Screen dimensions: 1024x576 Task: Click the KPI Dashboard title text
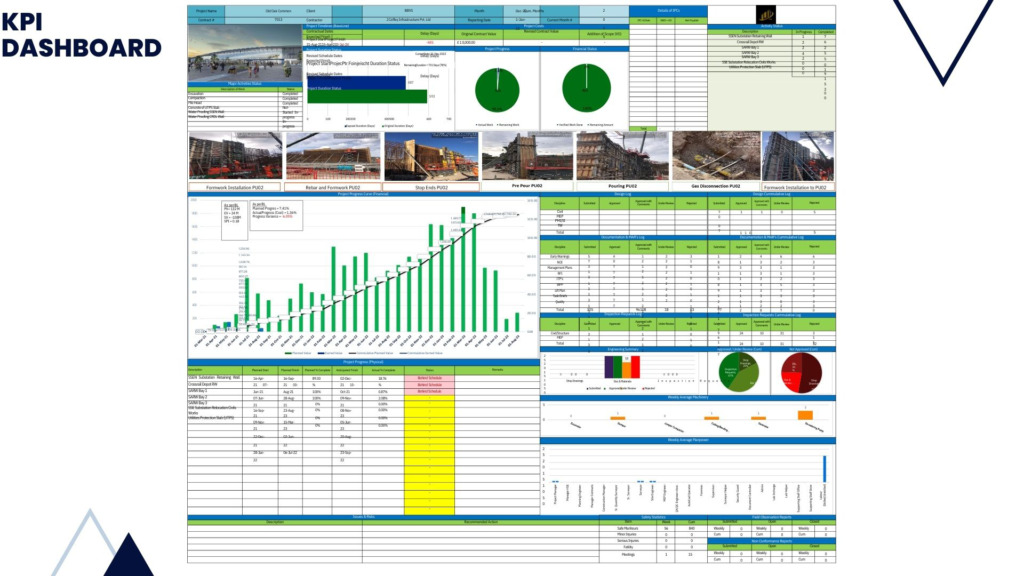[82, 34]
